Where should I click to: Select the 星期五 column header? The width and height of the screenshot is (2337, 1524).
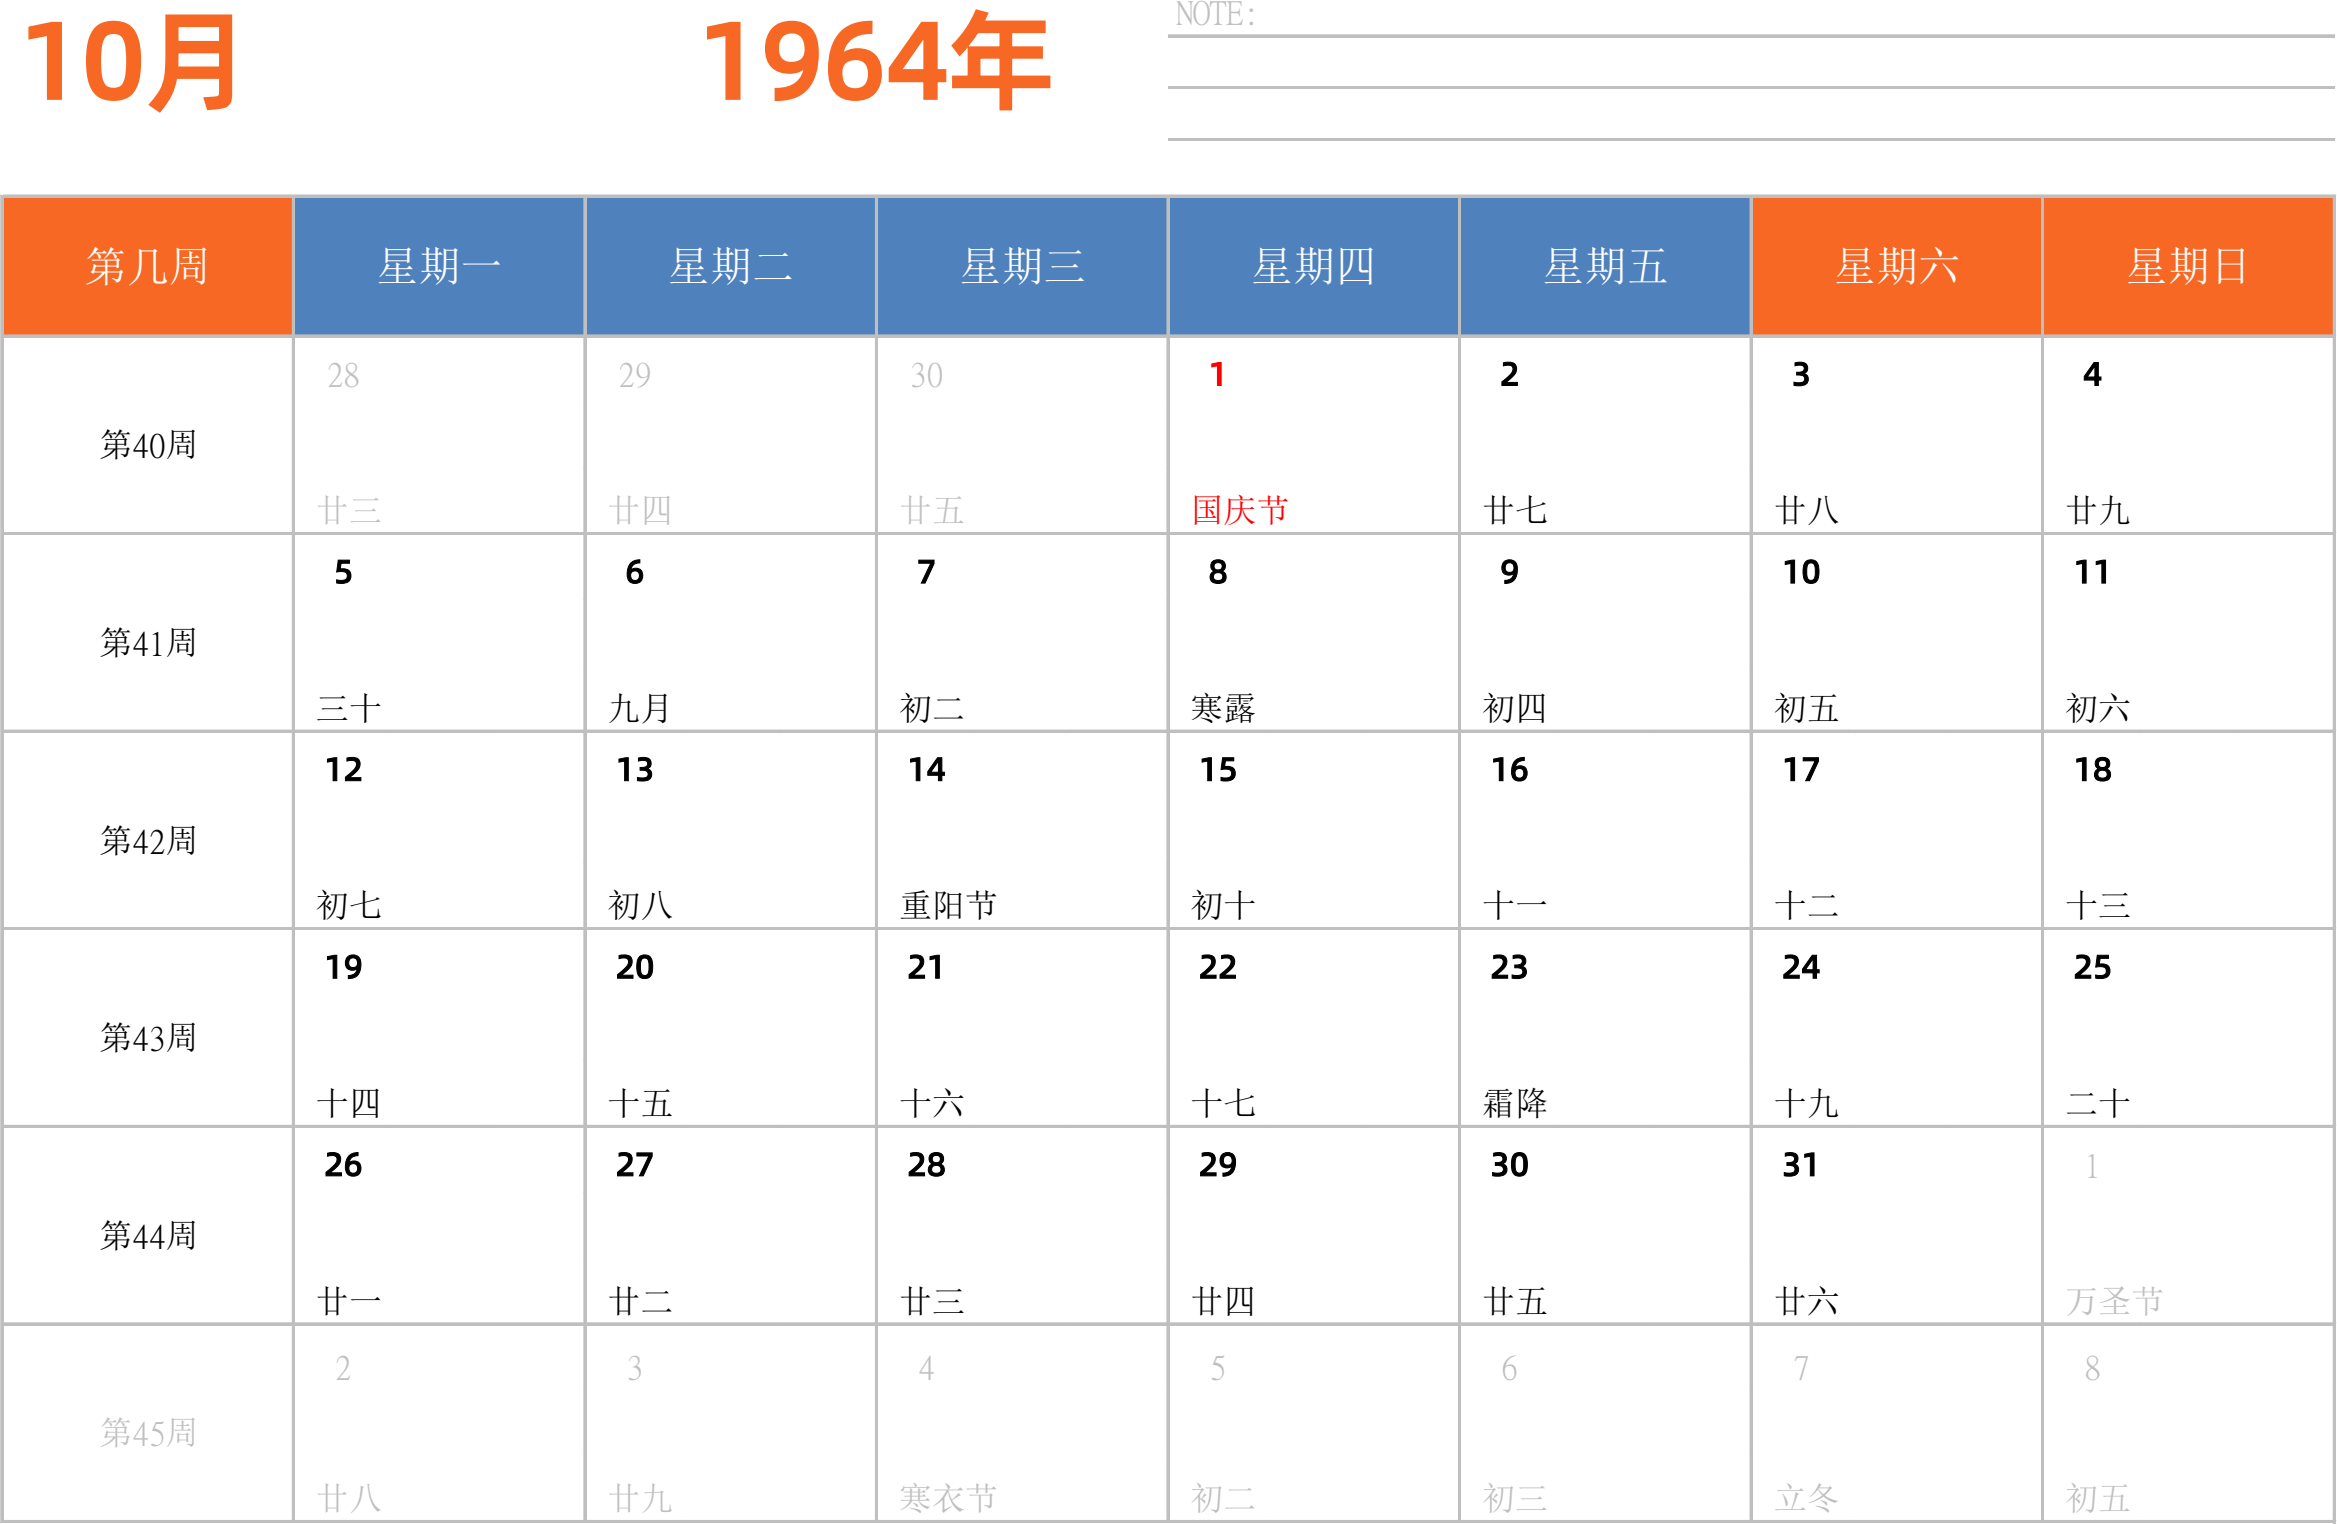[1605, 266]
